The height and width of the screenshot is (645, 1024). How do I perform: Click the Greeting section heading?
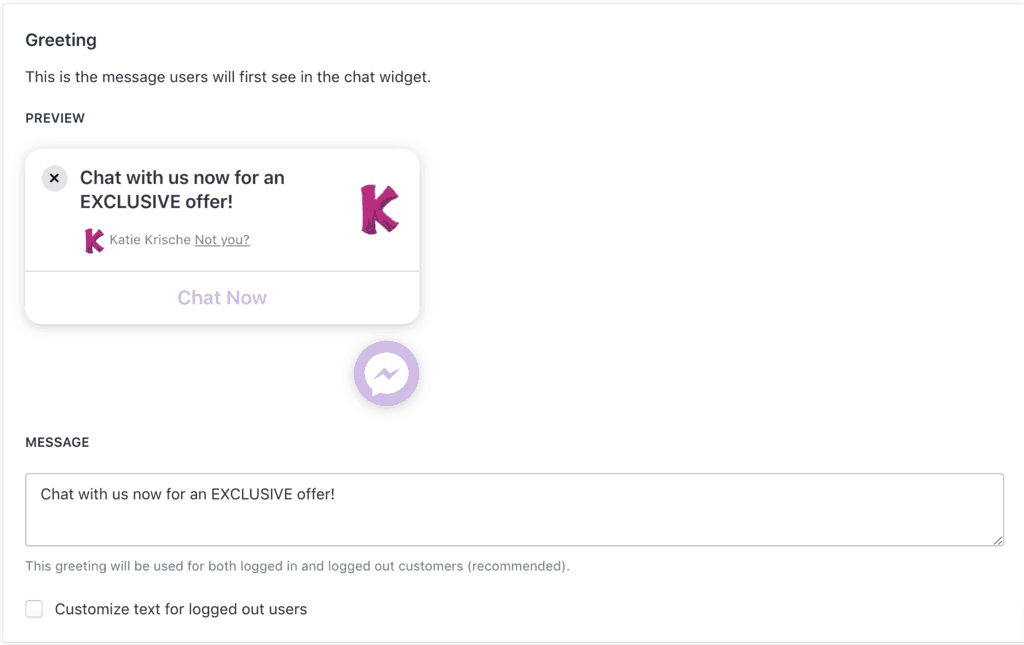coord(61,40)
